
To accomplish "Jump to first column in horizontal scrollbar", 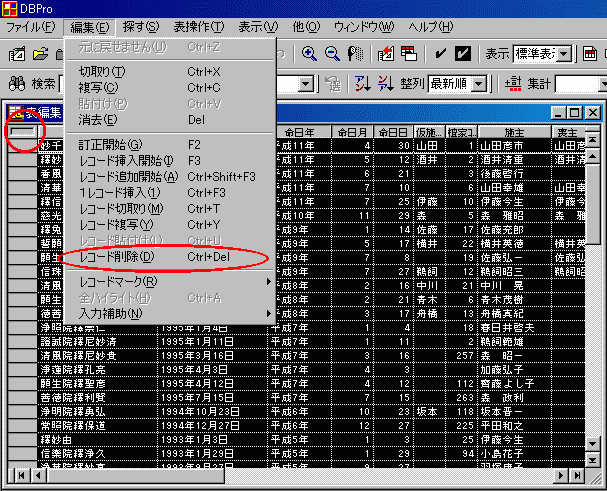I will [21, 476].
